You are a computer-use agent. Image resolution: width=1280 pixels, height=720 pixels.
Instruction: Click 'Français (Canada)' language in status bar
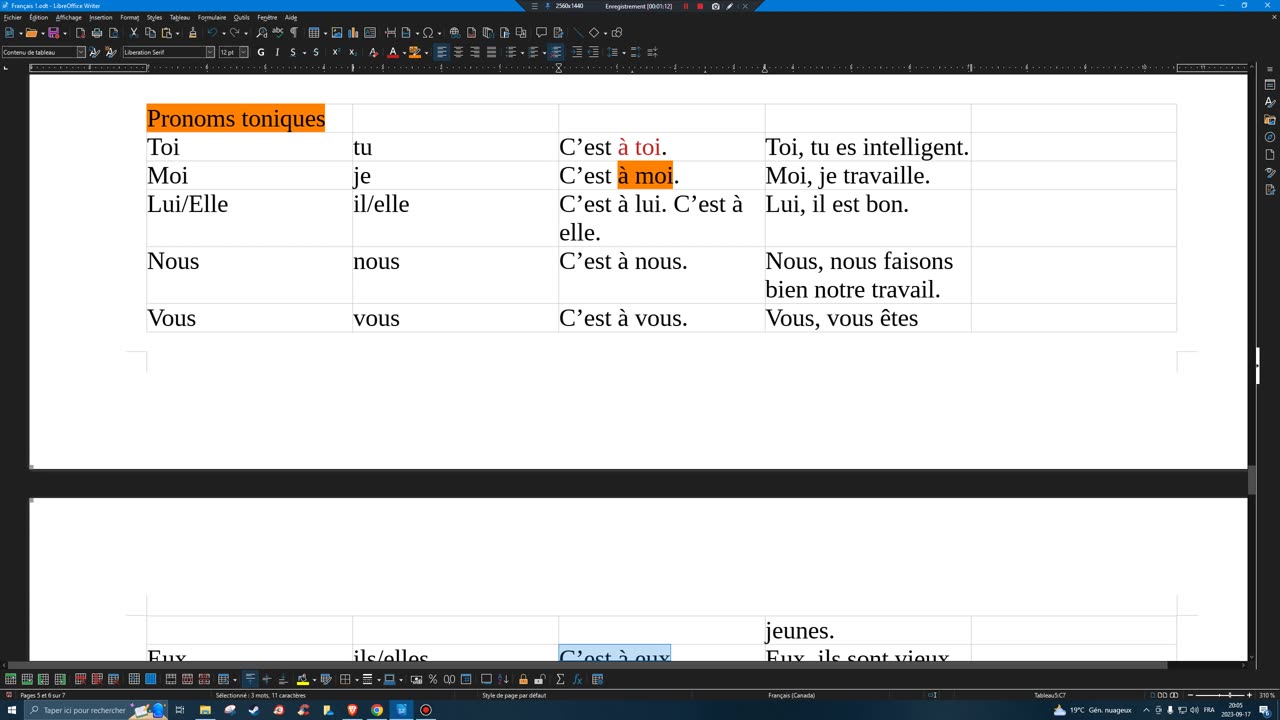(x=791, y=695)
